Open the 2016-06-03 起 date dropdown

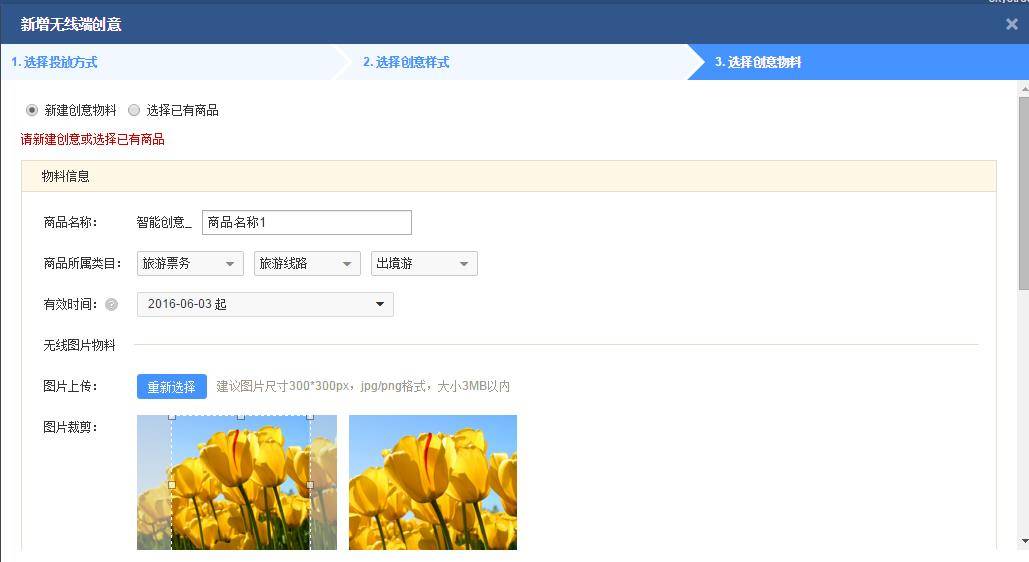pos(265,305)
